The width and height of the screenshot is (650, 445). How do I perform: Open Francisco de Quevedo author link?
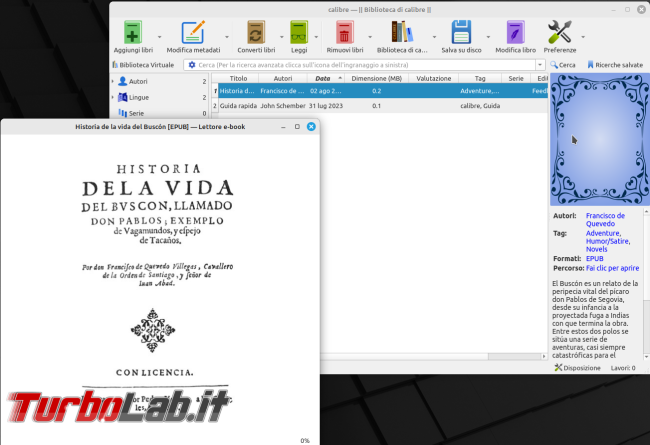pos(605,220)
